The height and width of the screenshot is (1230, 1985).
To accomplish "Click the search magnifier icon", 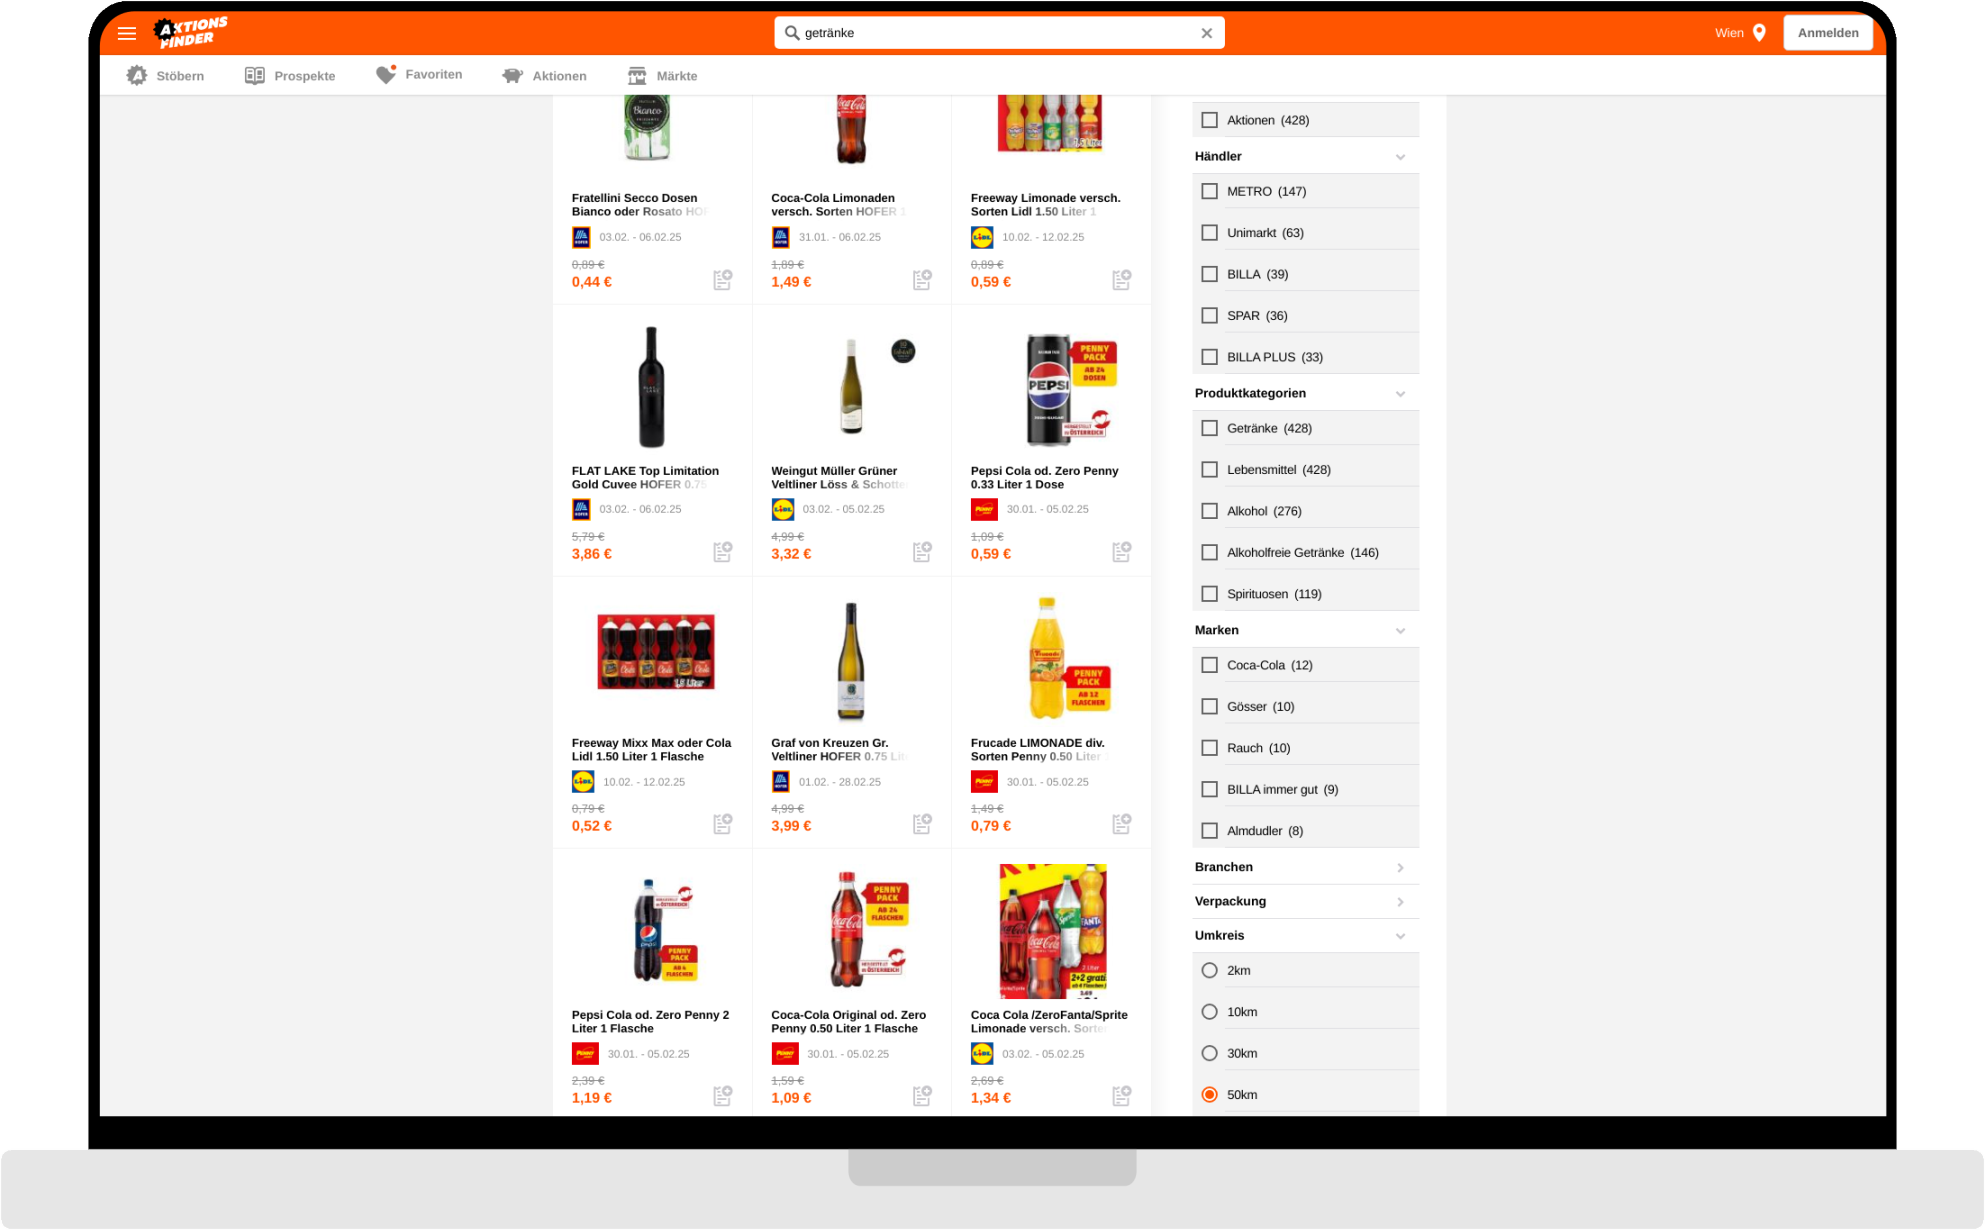I will 790,32.
